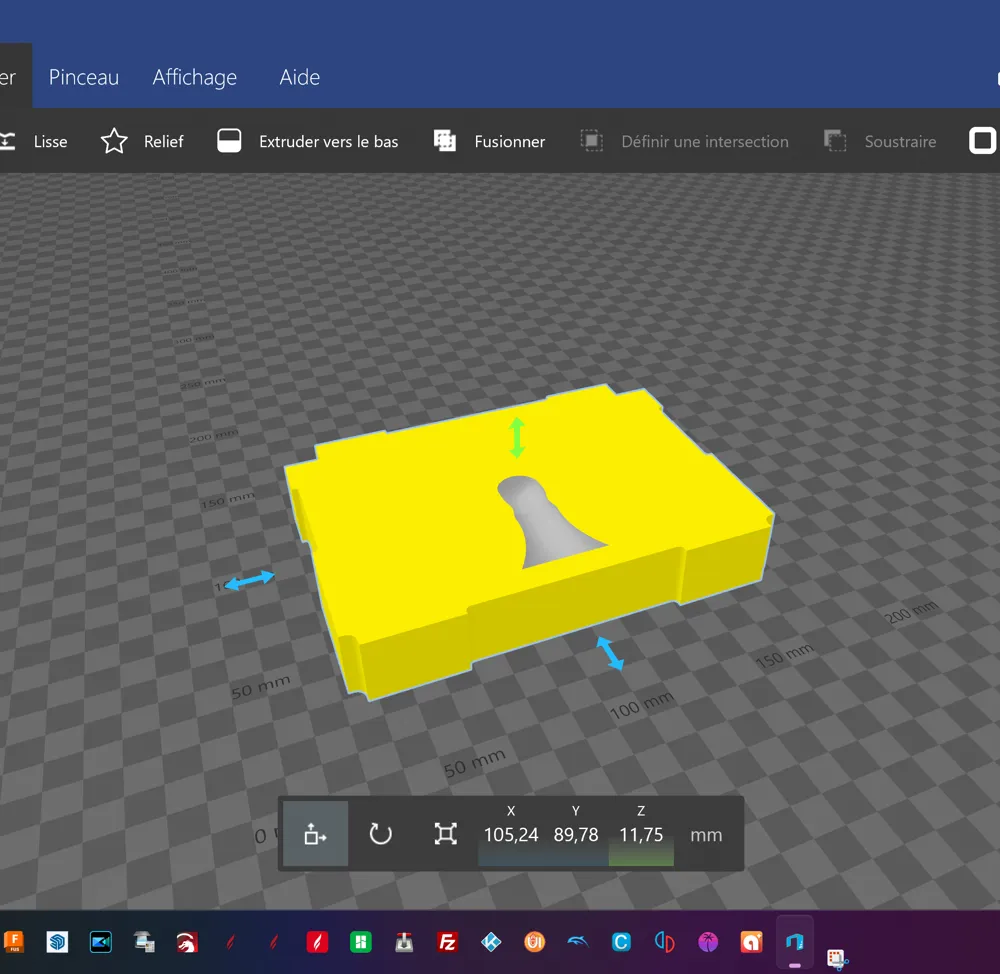Click the Fusionner merge icon
The width and height of the screenshot is (1000, 974).
click(x=445, y=141)
